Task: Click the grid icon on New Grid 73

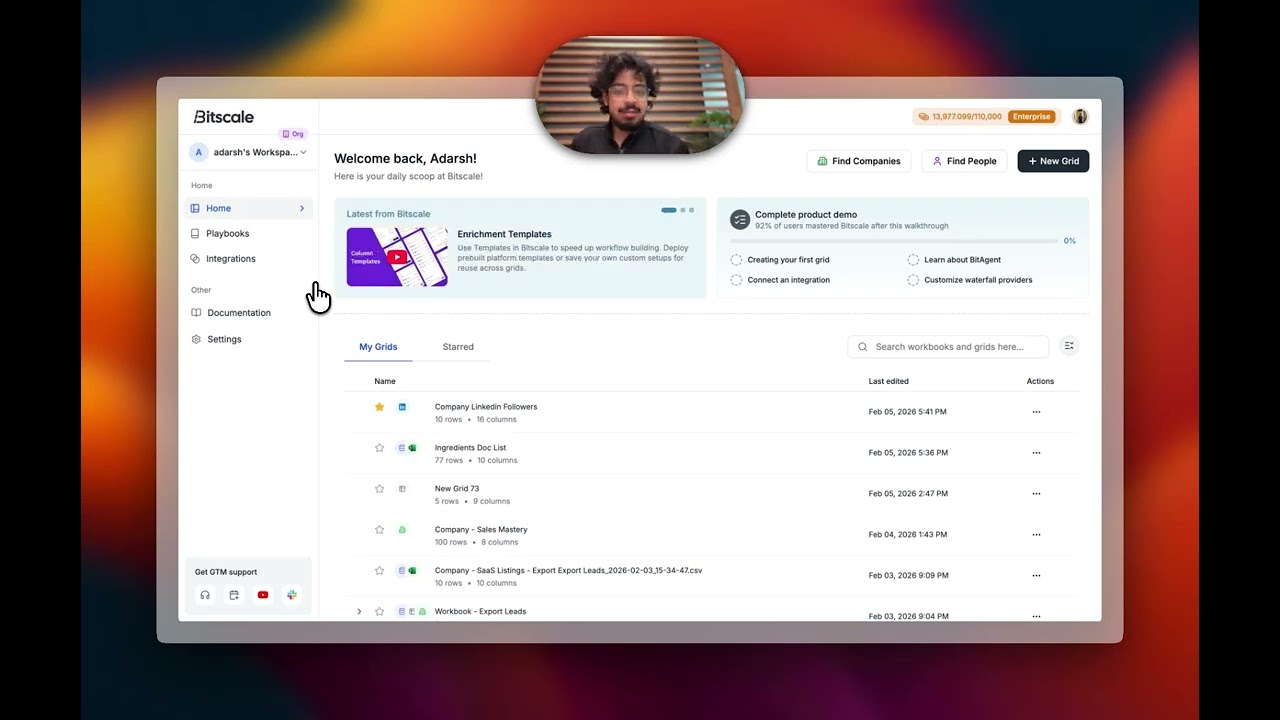Action: (x=402, y=489)
